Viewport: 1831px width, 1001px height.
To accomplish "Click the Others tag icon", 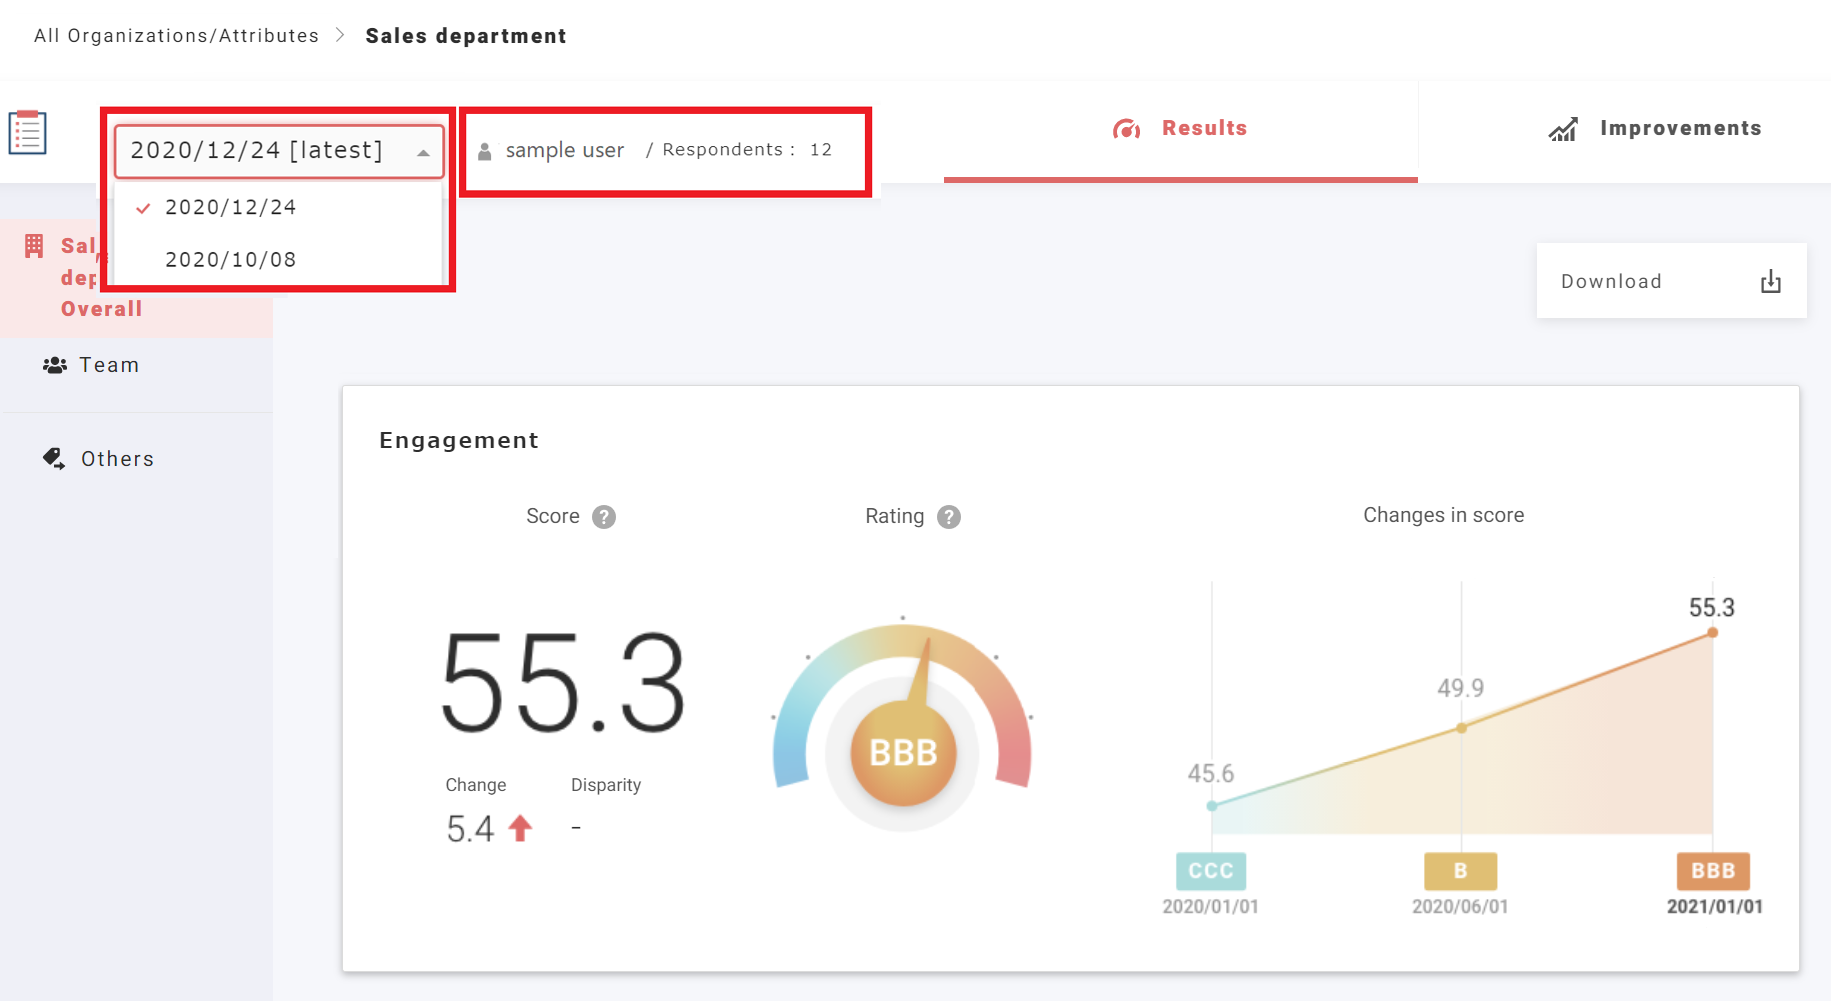I will pyautogui.click(x=54, y=459).
